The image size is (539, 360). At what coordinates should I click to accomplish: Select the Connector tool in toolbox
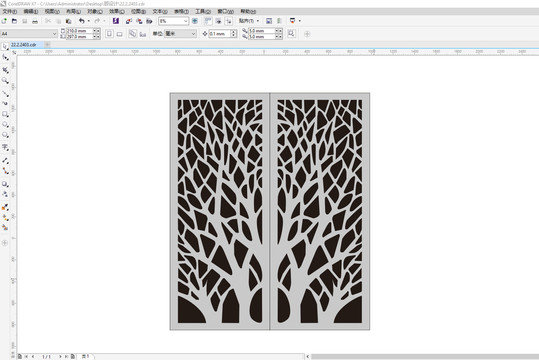pyautogui.click(x=5, y=171)
